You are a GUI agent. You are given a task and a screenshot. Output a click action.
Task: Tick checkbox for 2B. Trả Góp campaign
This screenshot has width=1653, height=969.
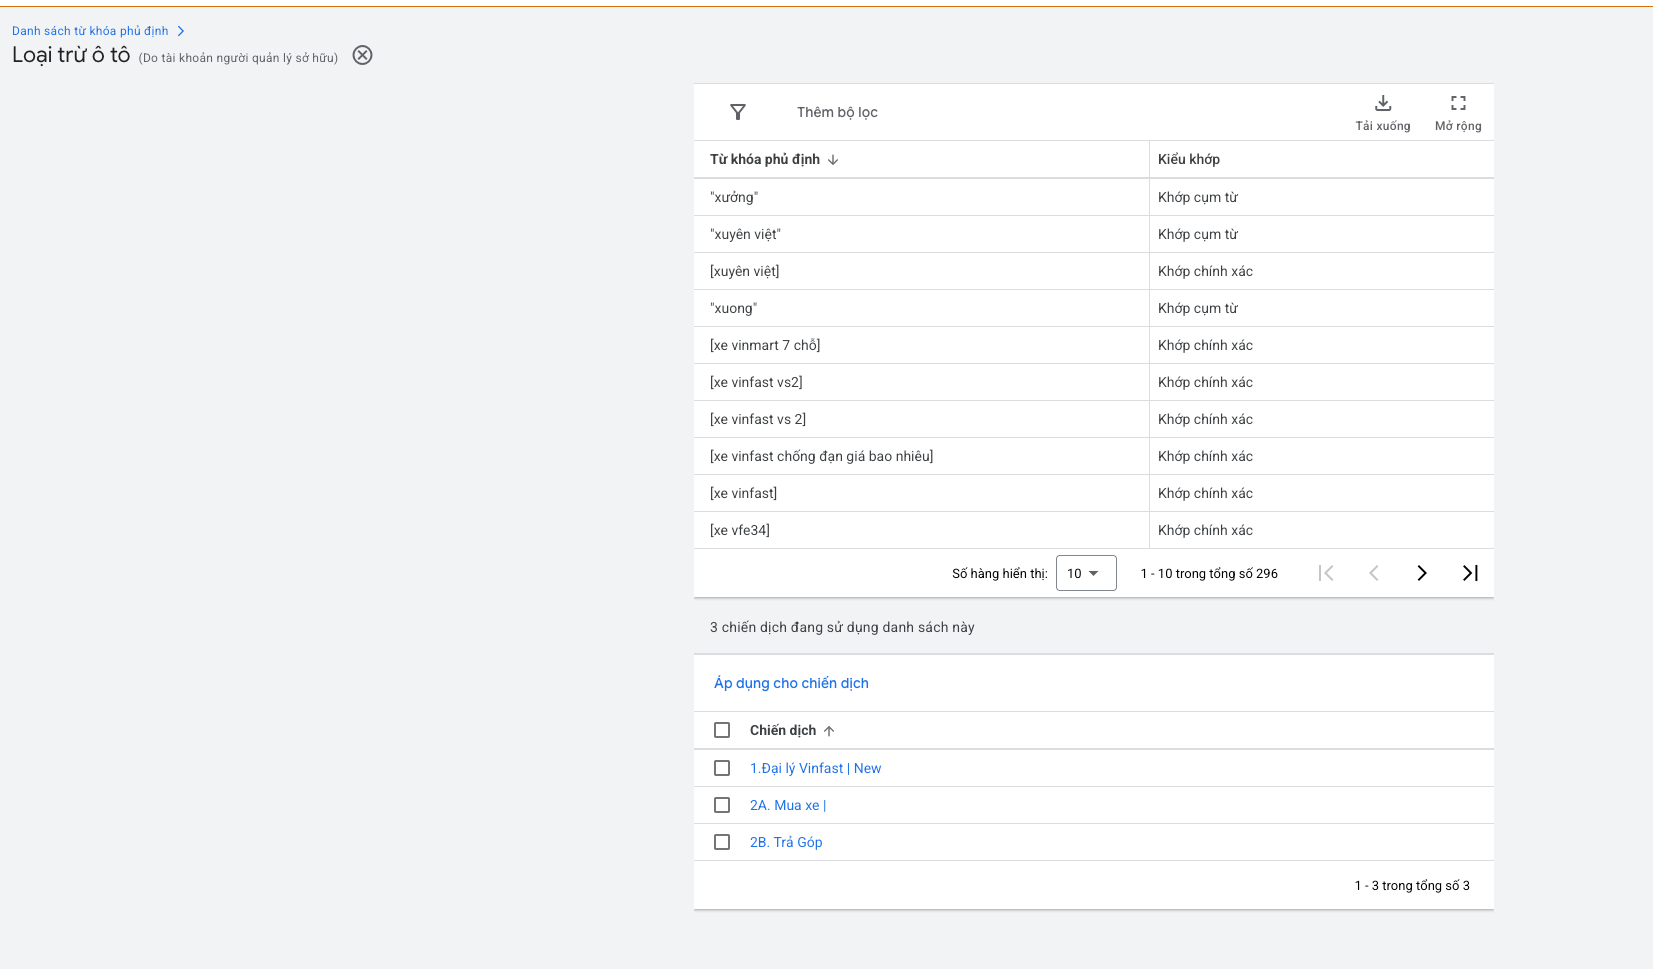tap(722, 842)
